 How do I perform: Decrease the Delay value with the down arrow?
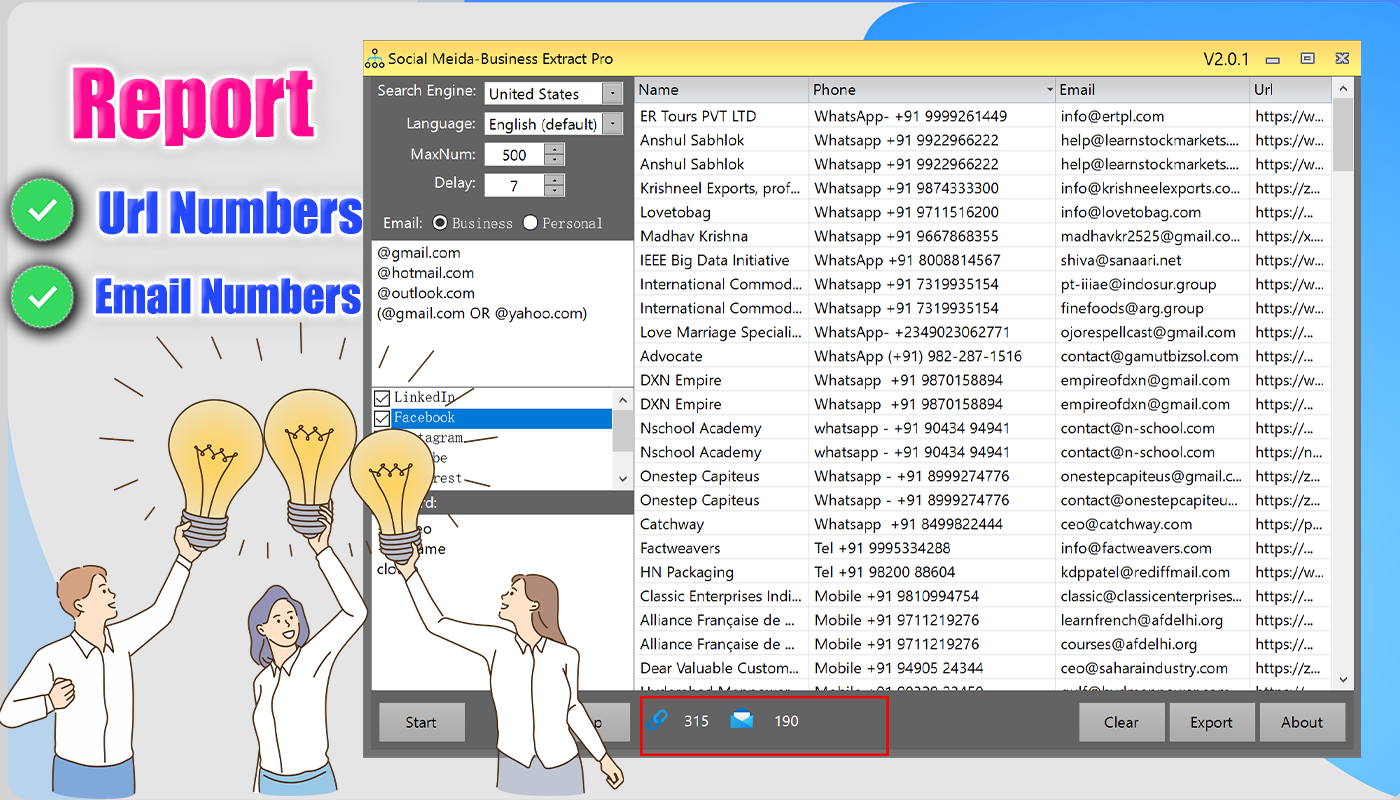click(x=554, y=191)
